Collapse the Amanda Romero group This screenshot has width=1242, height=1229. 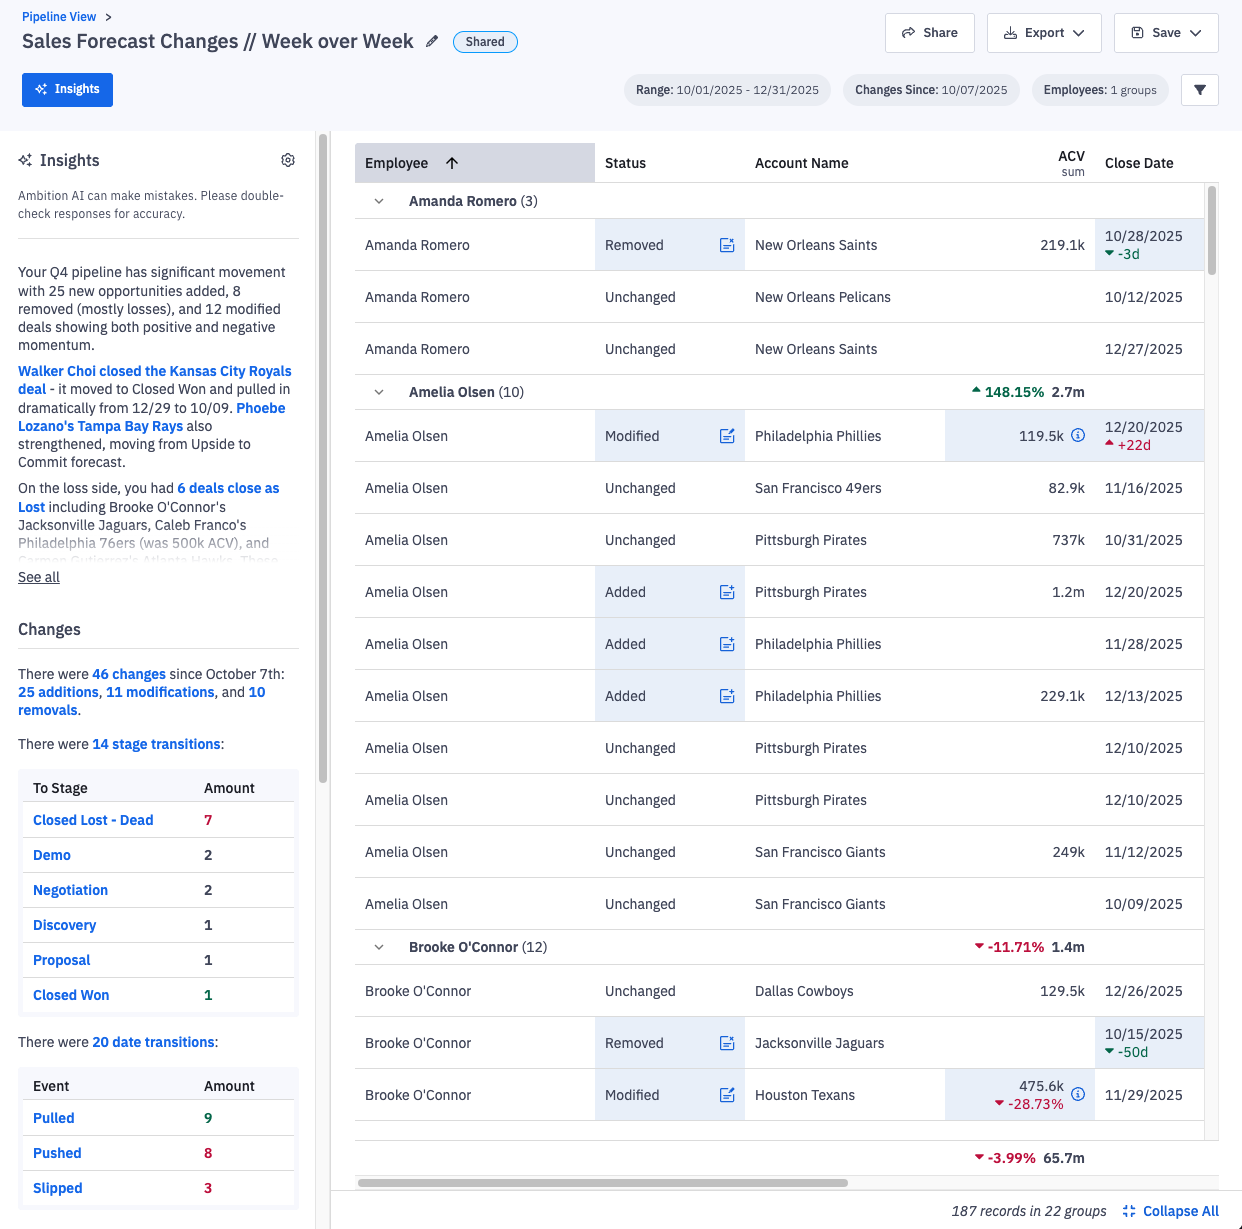[379, 201]
